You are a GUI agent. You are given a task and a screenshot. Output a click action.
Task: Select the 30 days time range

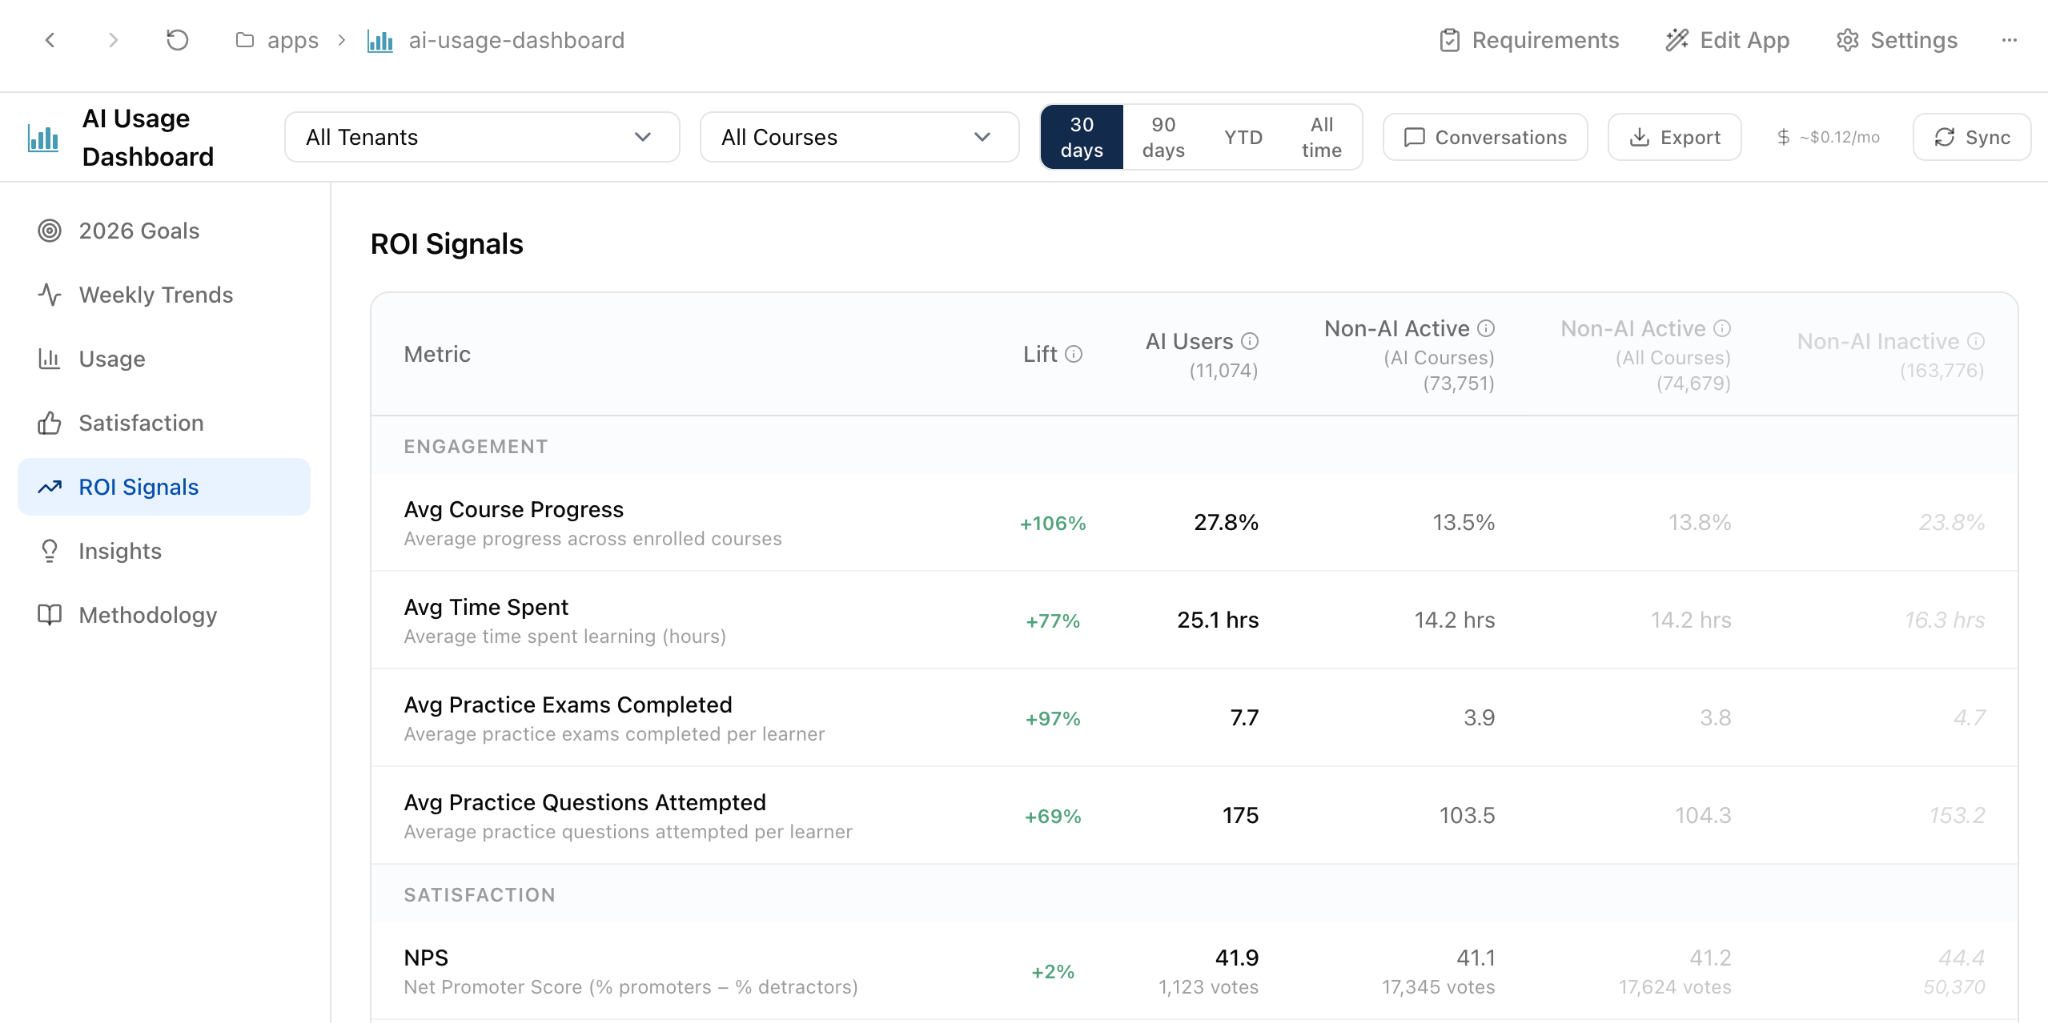[1082, 137]
